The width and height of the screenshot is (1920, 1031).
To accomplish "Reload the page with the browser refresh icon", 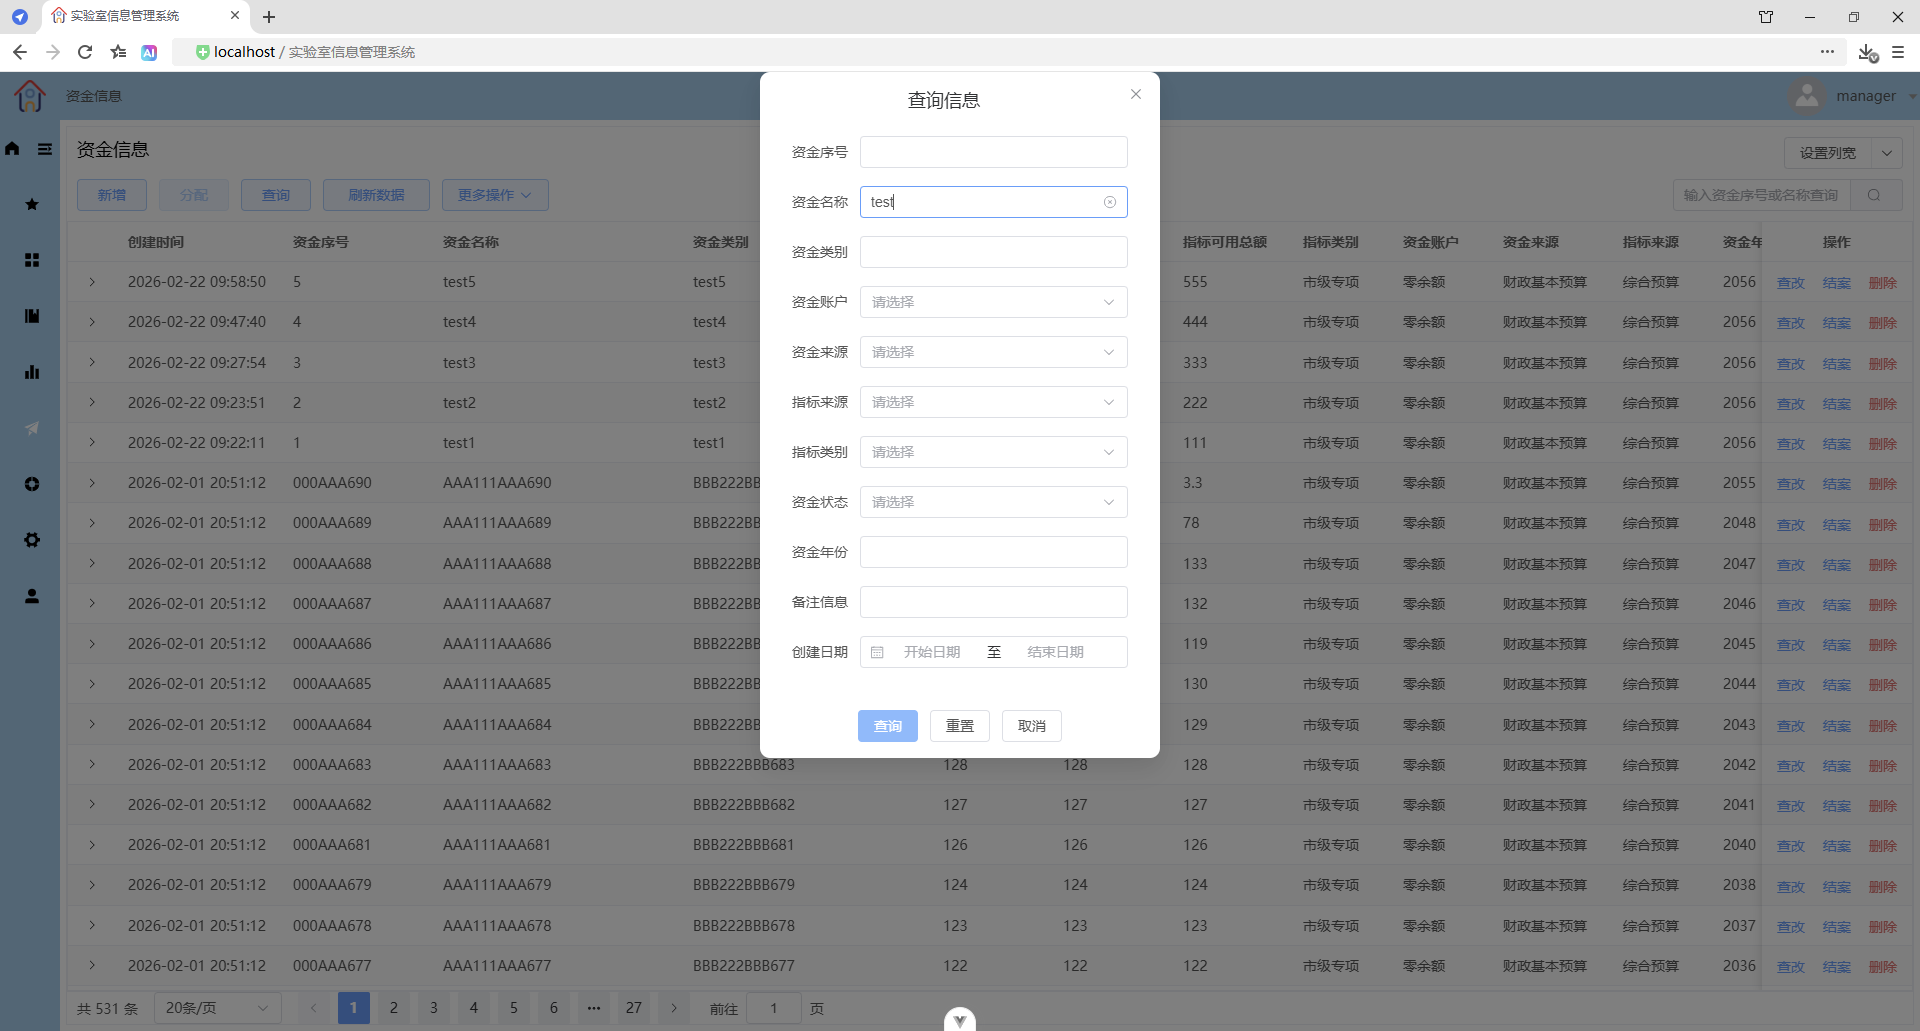I will click(x=85, y=52).
